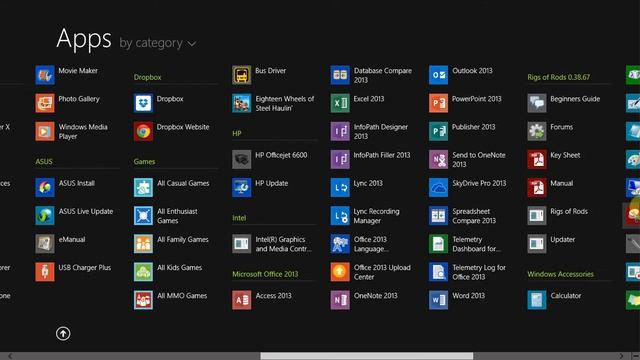
Task: Open HP Update icon
Action: pos(242,188)
